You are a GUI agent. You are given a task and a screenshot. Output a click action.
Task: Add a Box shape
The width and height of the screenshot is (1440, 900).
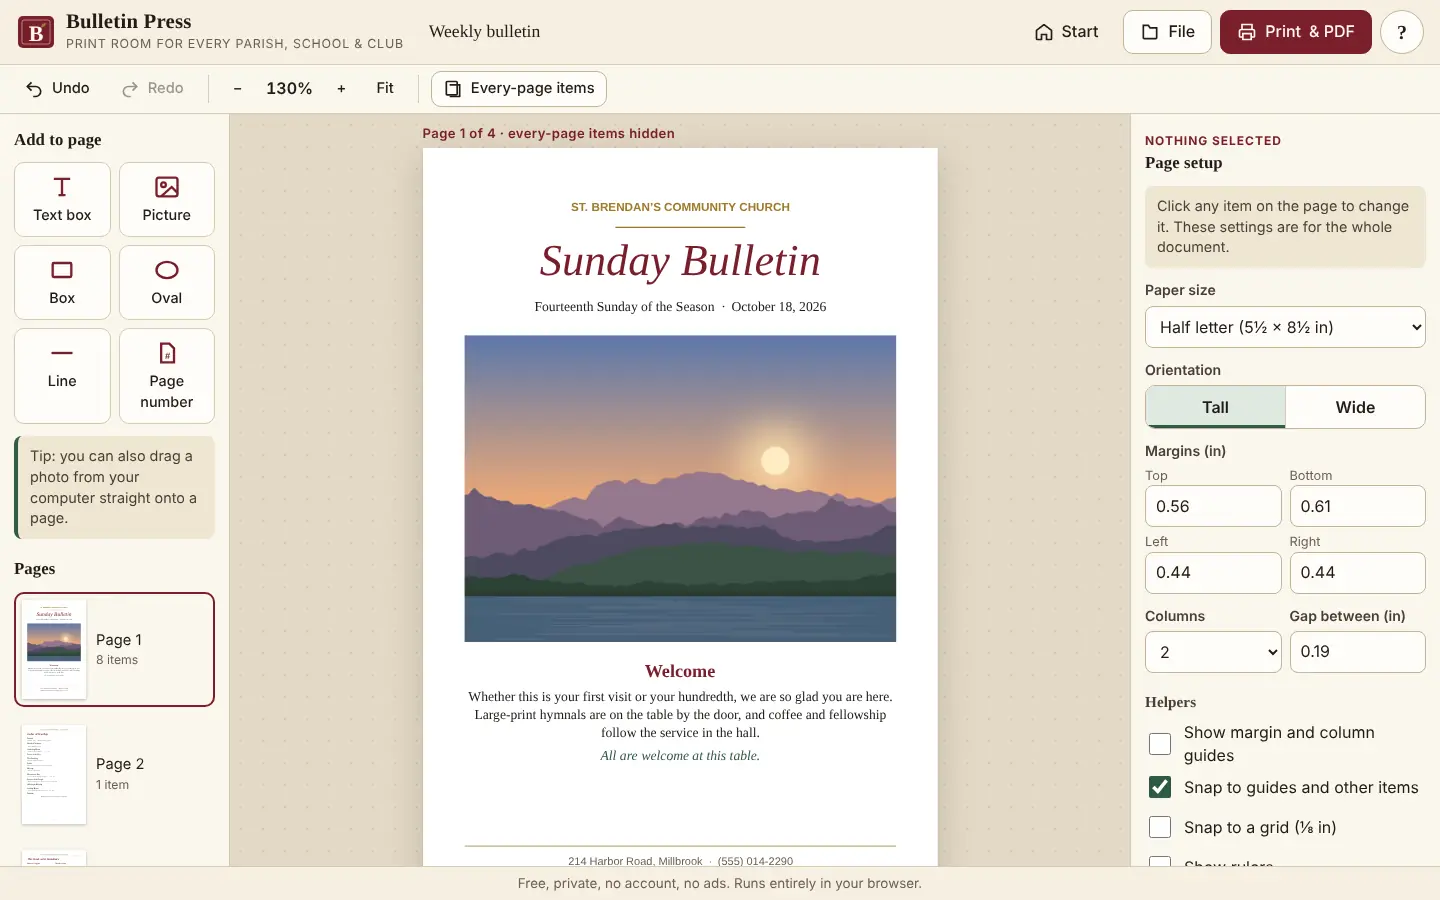(62, 282)
